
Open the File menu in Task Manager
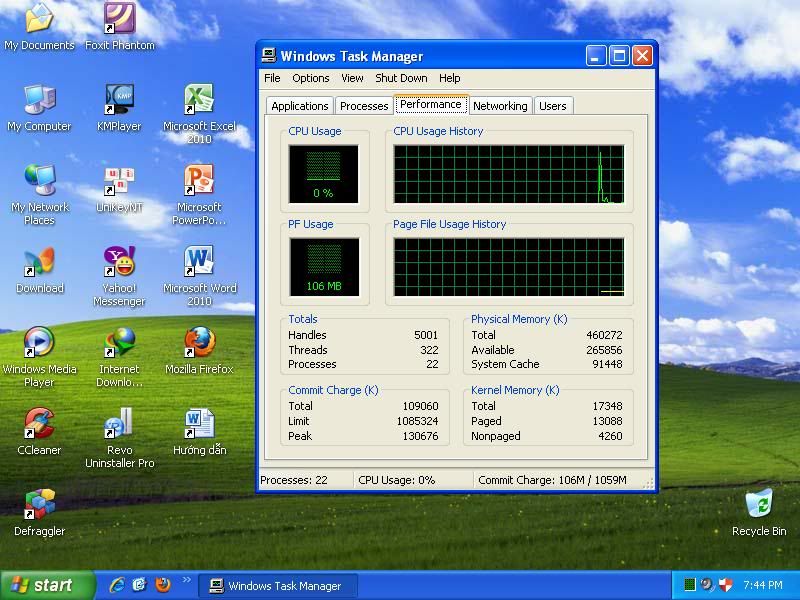pyautogui.click(x=272, y=78)
